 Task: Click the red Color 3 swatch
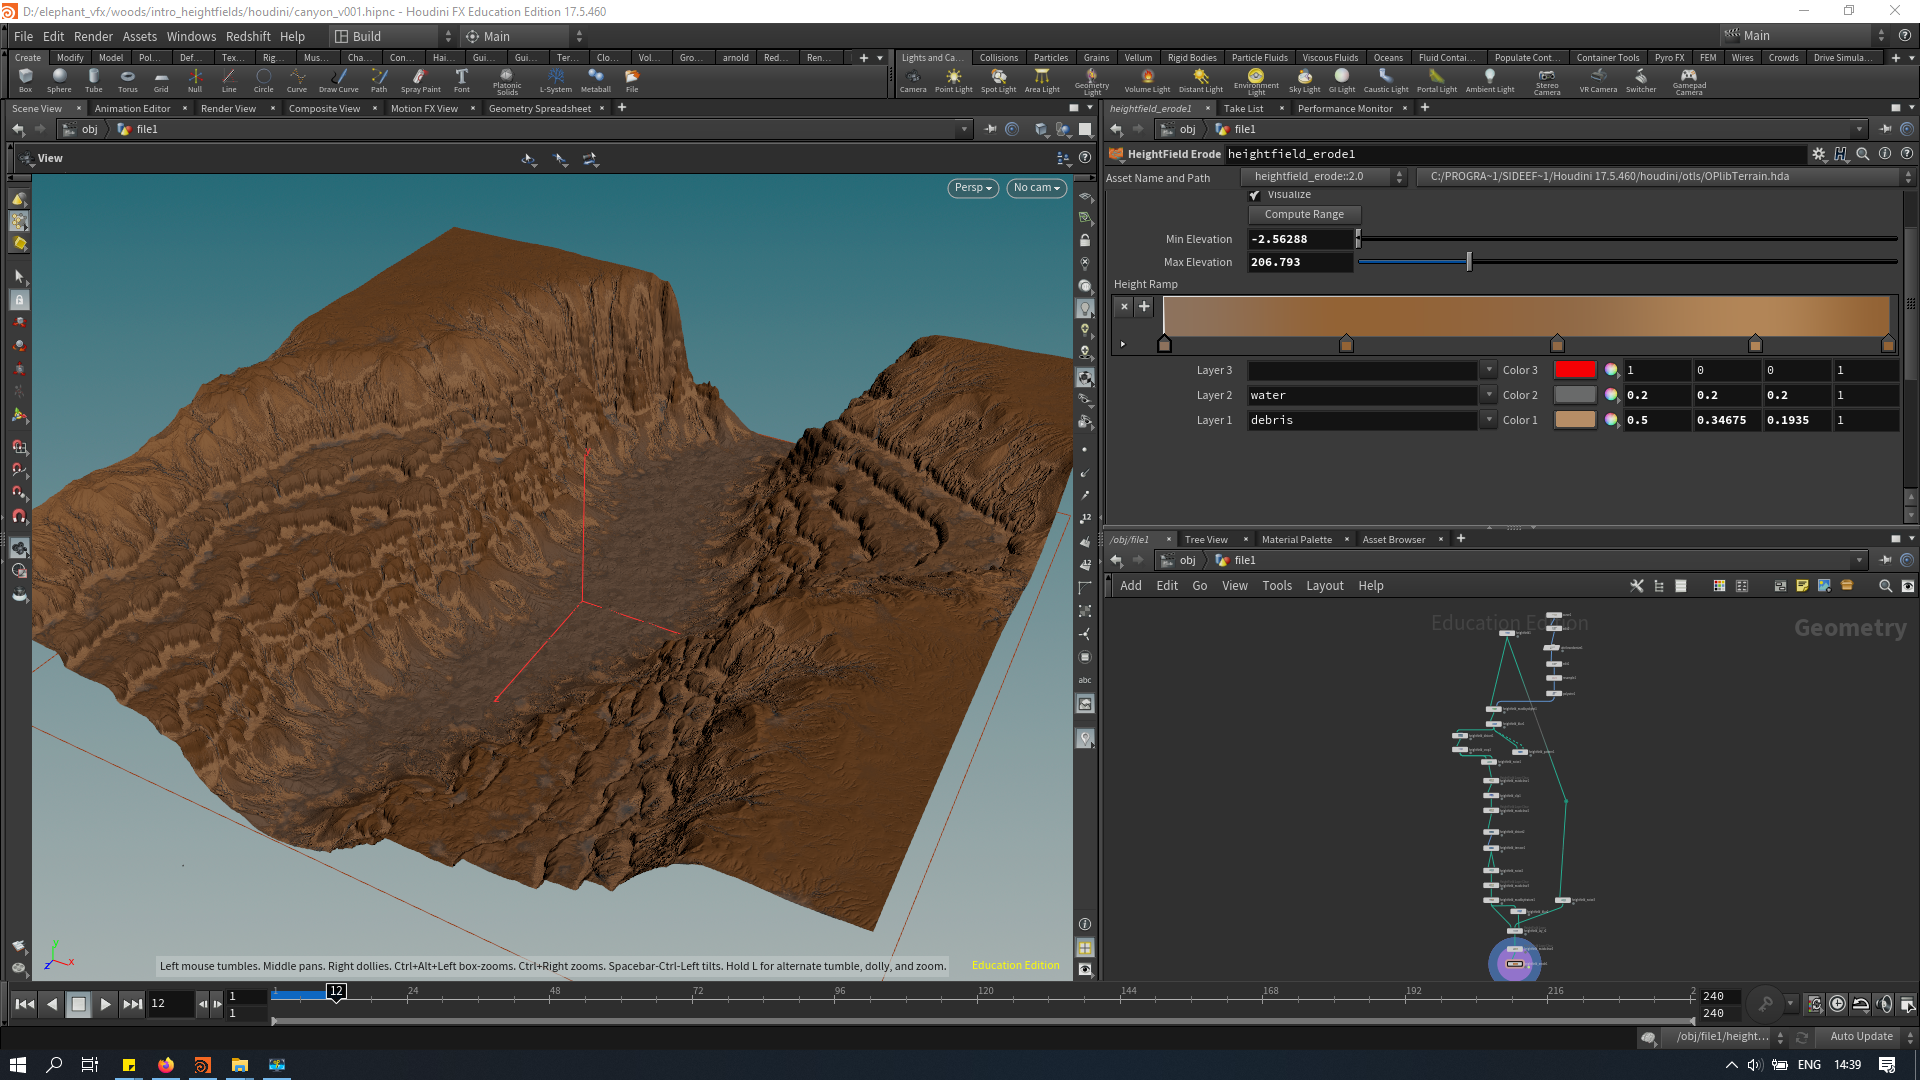1574,370
